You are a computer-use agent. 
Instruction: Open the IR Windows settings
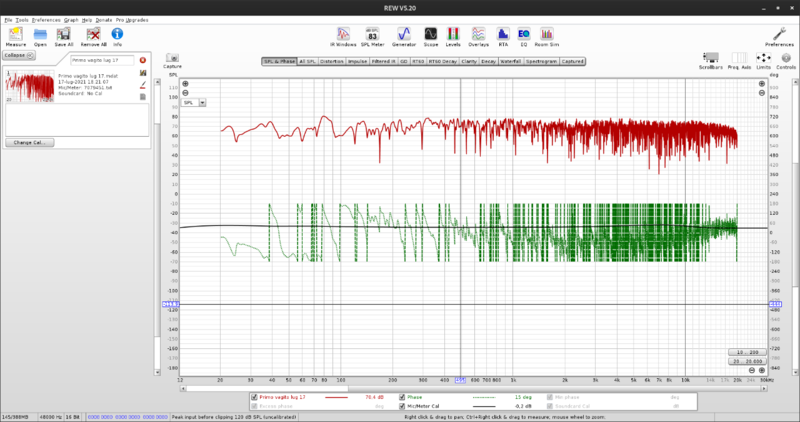344,34
